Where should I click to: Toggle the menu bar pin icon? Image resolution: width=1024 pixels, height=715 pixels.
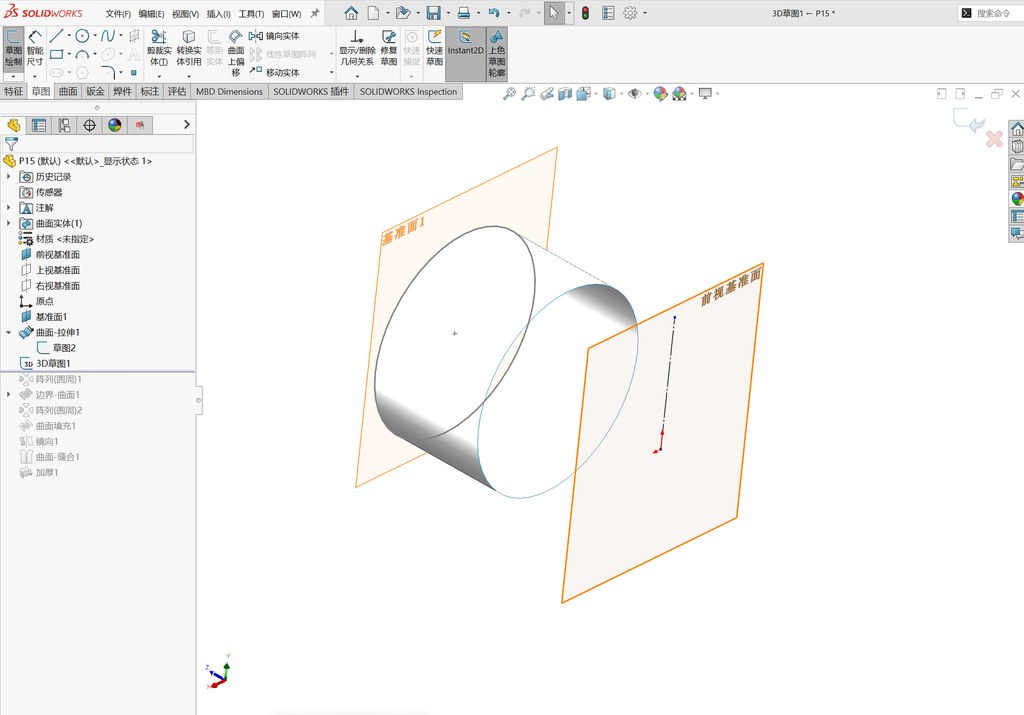pyautogui.click(x=315, y=13)
